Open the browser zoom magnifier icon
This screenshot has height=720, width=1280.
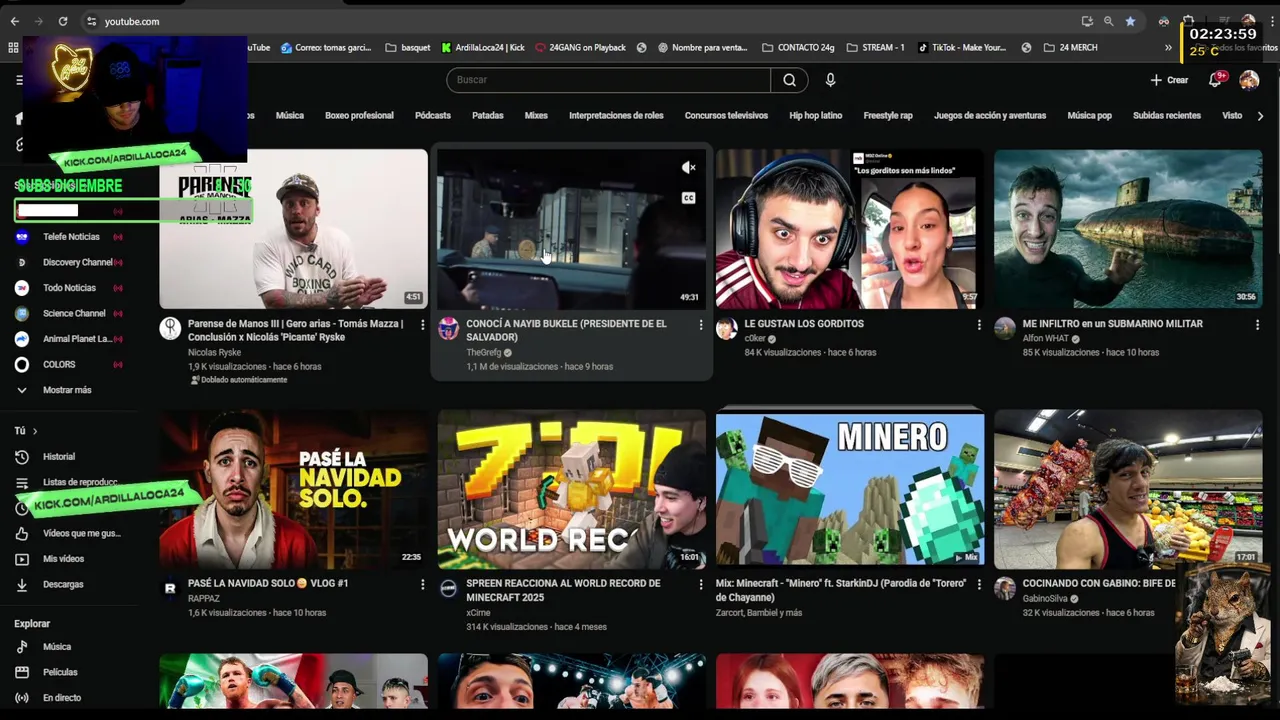1108,21
